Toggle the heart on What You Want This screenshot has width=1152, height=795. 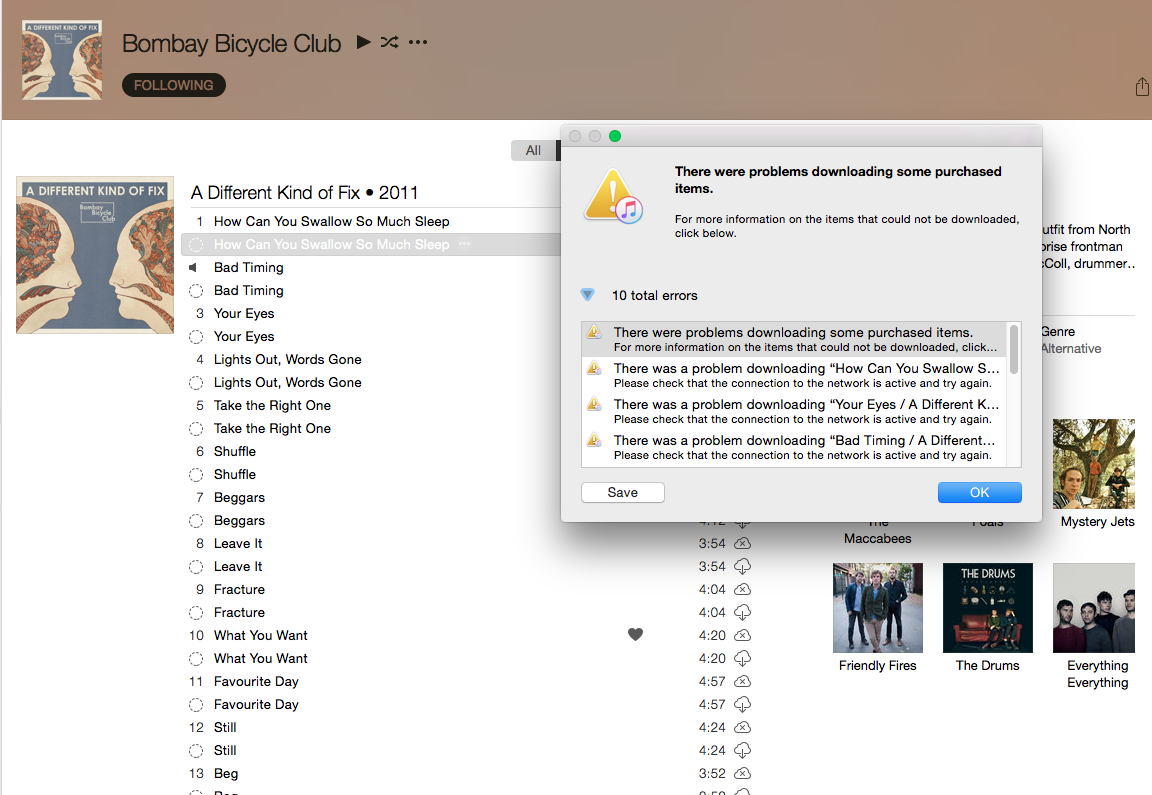[x=636, y=635]
